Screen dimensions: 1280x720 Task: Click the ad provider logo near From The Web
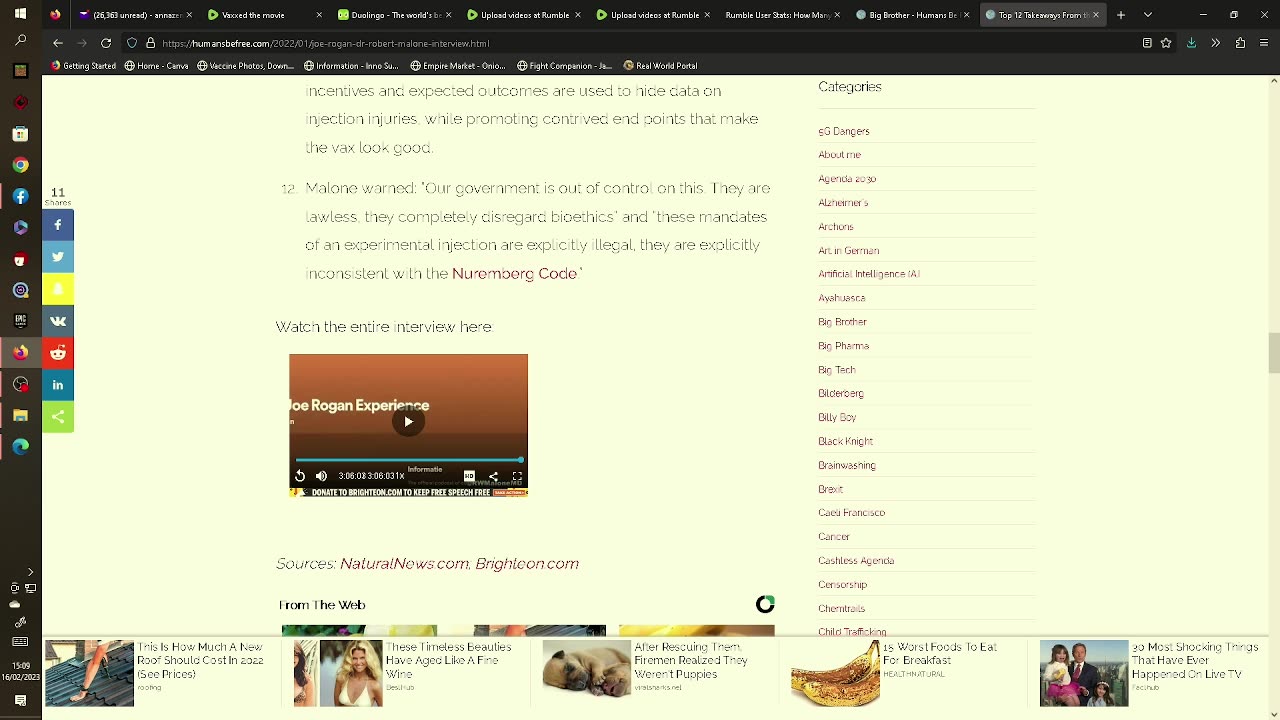click(765, 604)
